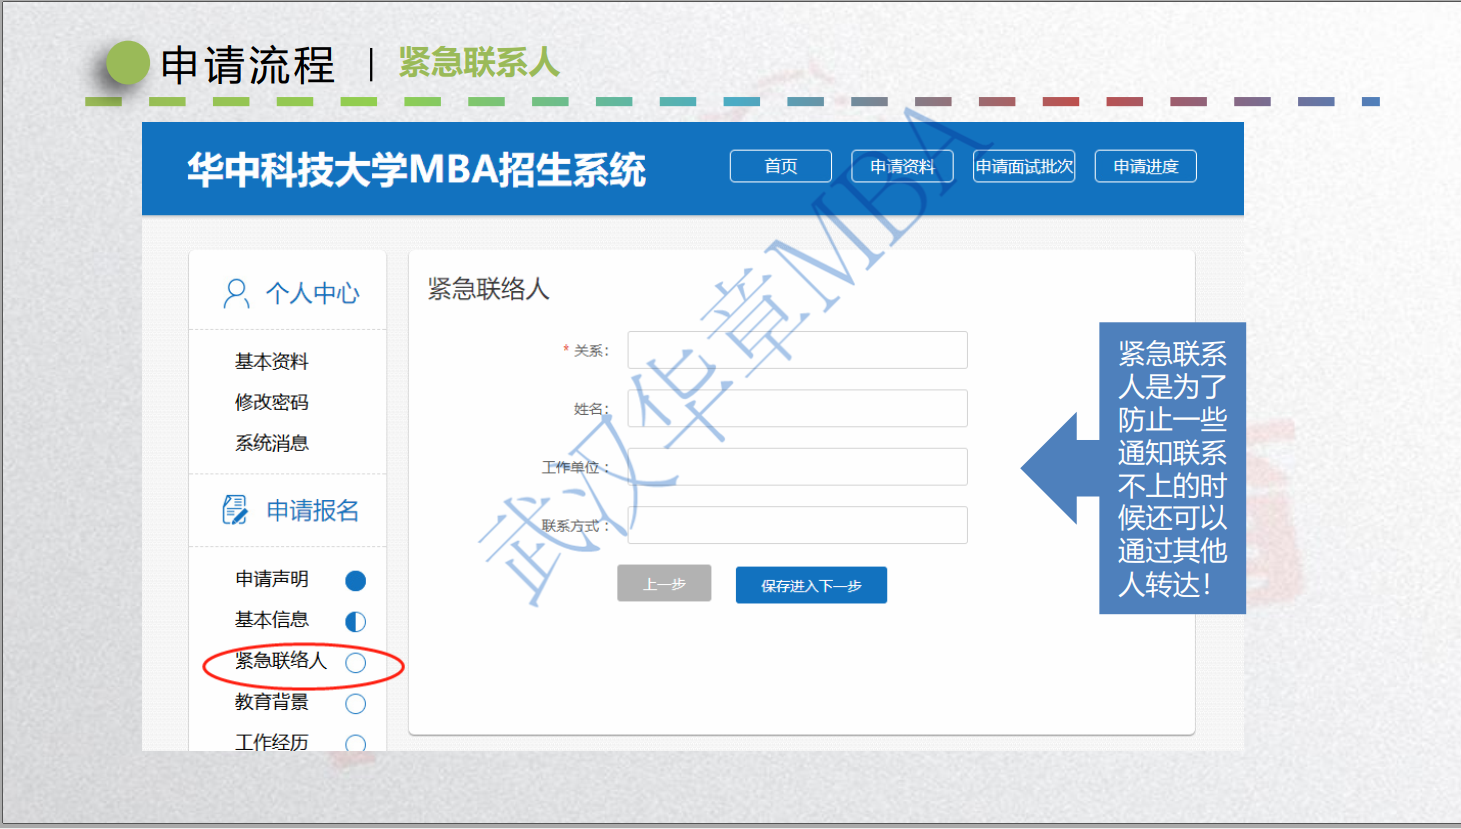Click the 紧急联络人 form heading

[x=488, y=289]
